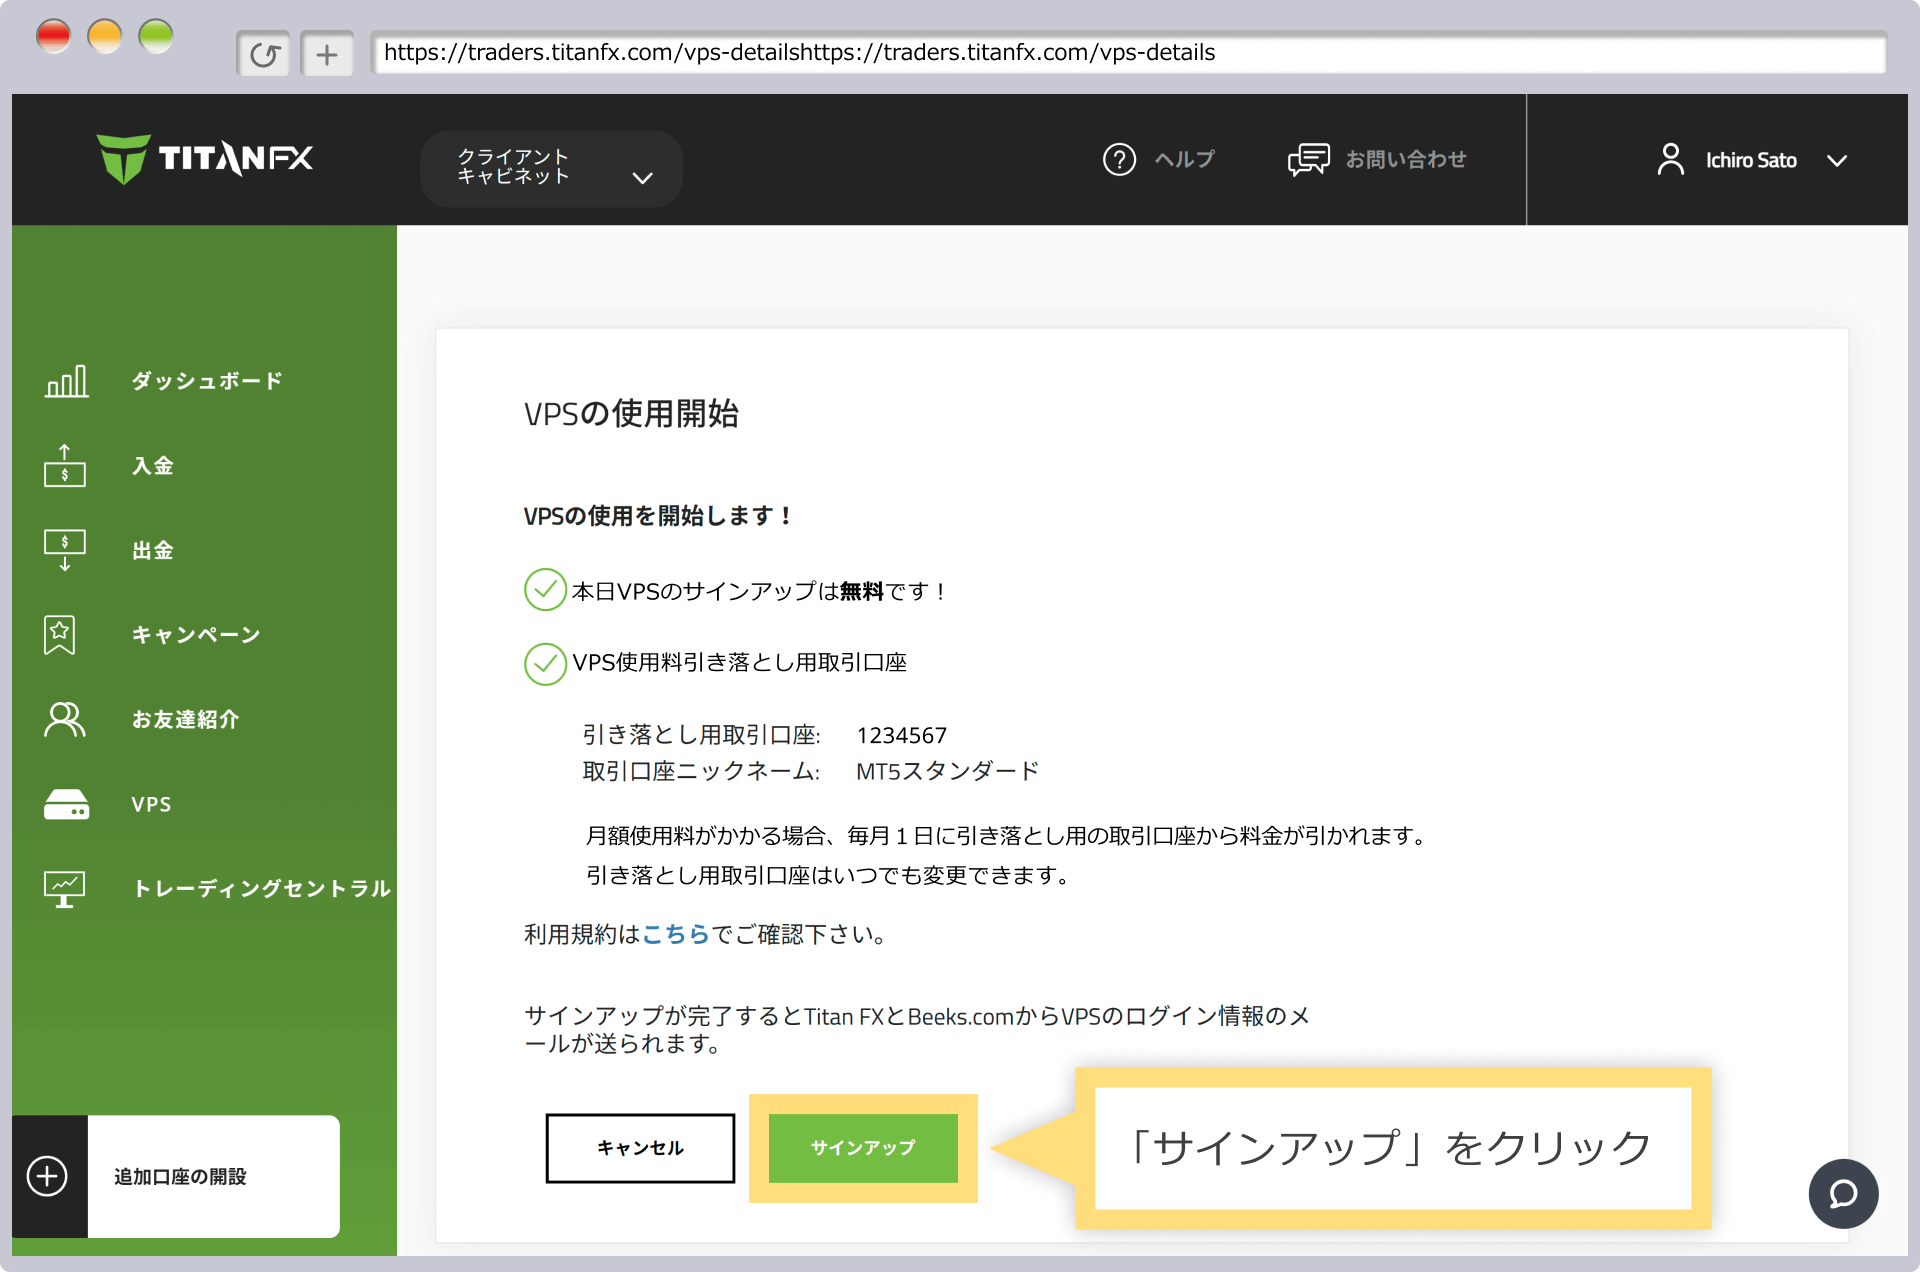Click the account number 1234567

pos(901,735)
